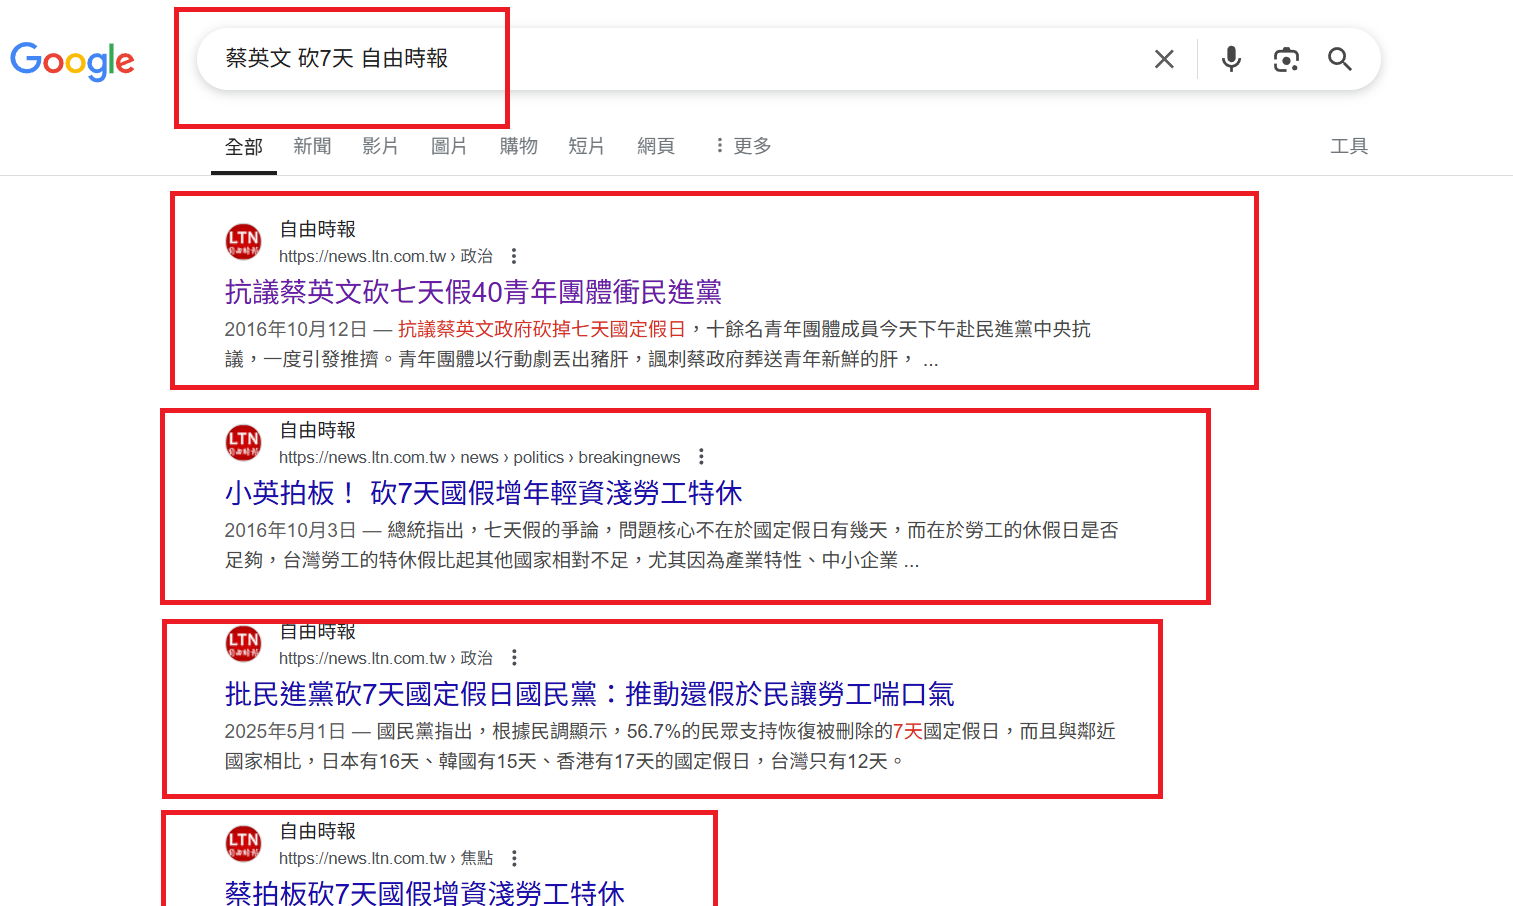Open options menu for 批民進黨砍7天國定假日 result
Viewport: 1513px width, 906px height.
[x=514, y=658]
